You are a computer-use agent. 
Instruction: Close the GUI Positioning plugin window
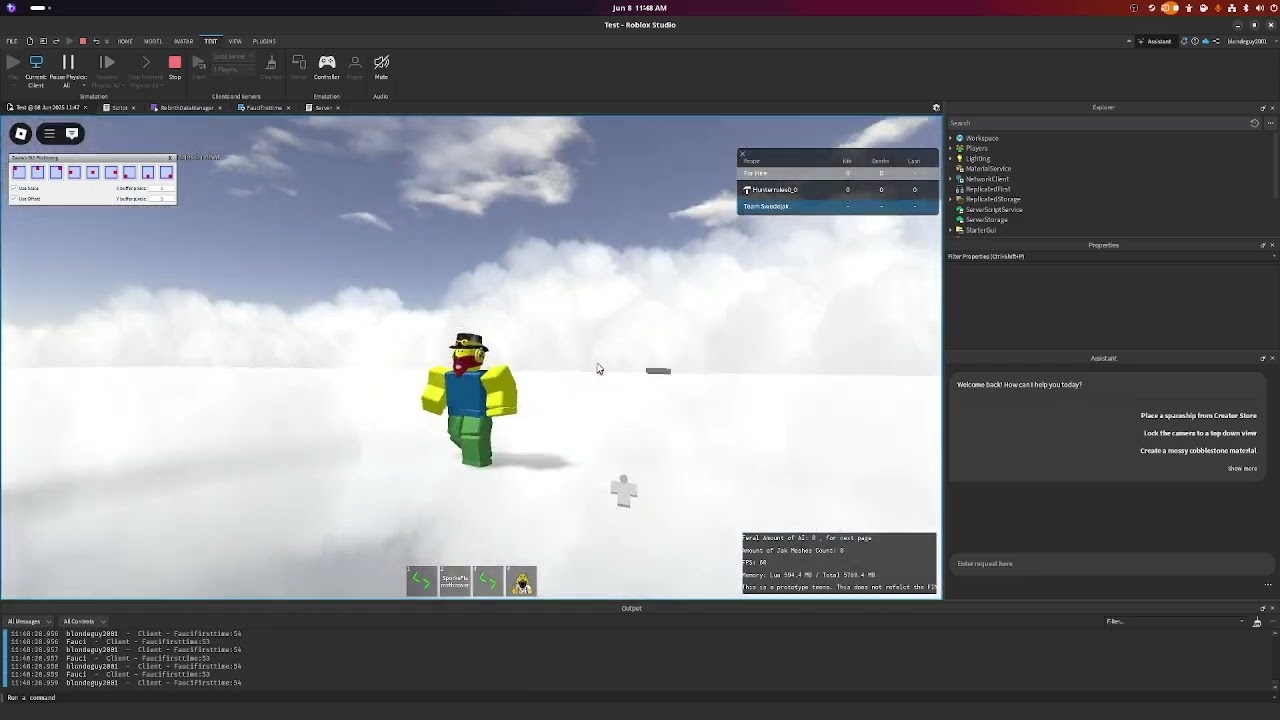pyautogui.click(x=171, y=158)
